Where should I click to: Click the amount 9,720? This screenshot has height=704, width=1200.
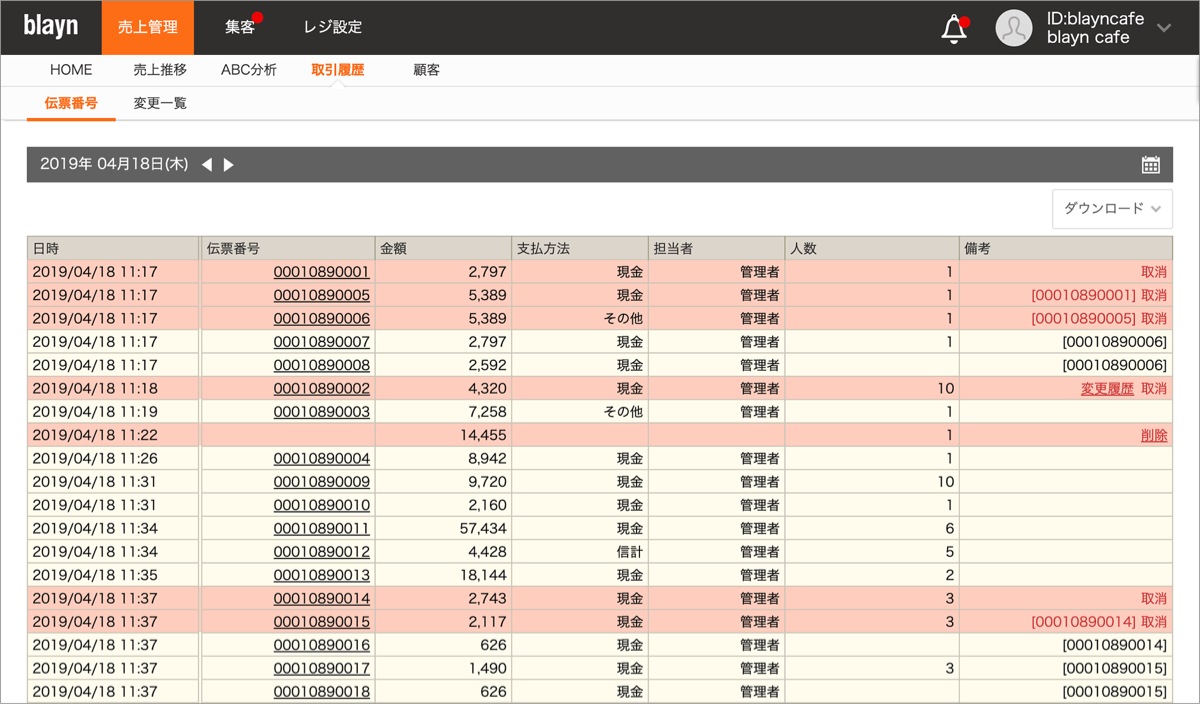point(487,482)
